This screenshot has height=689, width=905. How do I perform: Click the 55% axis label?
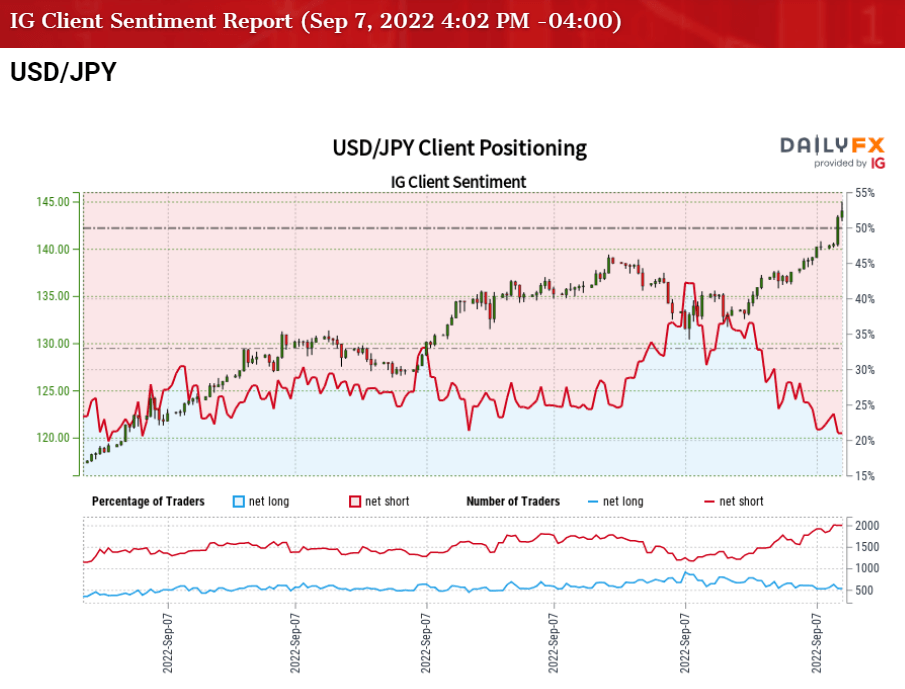pyautogui.click(x=865, y=193)
